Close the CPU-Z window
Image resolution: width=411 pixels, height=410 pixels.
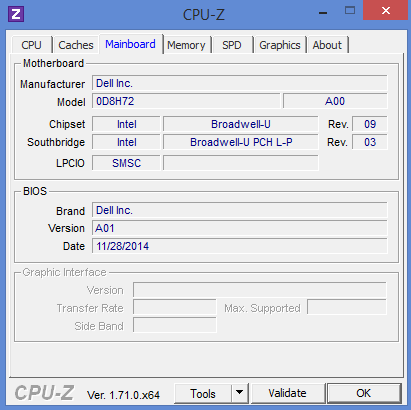point(386,10)
